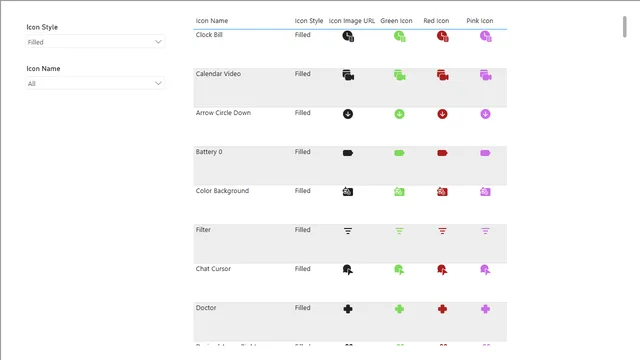Select the green Filter icon
Viewport: 640px width, 360px height.
pos(400,231)
